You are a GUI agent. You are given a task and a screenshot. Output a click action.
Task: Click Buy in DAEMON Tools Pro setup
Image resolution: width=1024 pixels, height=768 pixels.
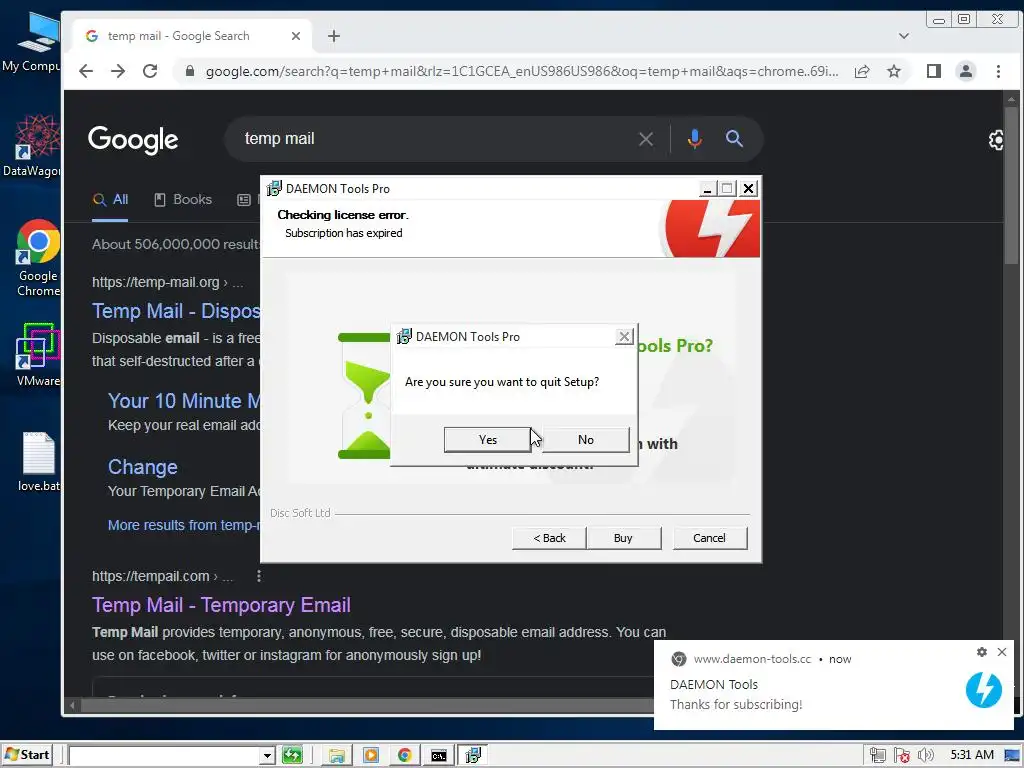[623, 538]
